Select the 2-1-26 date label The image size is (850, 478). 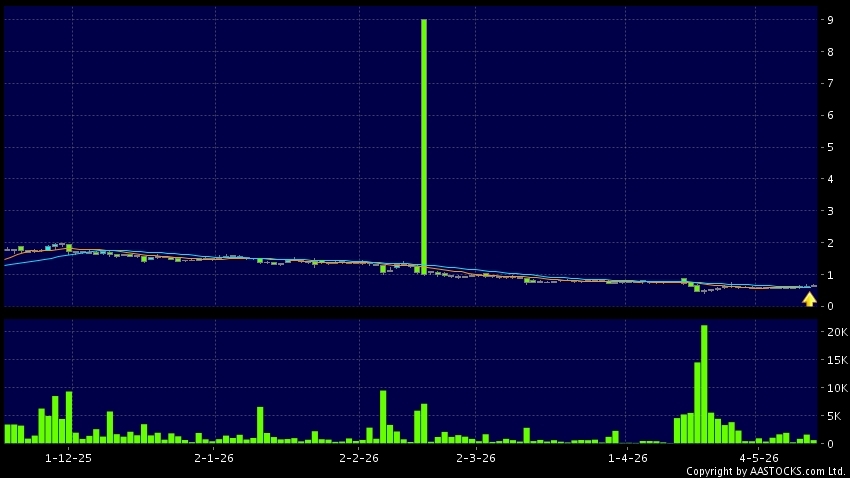coord(214,458)
